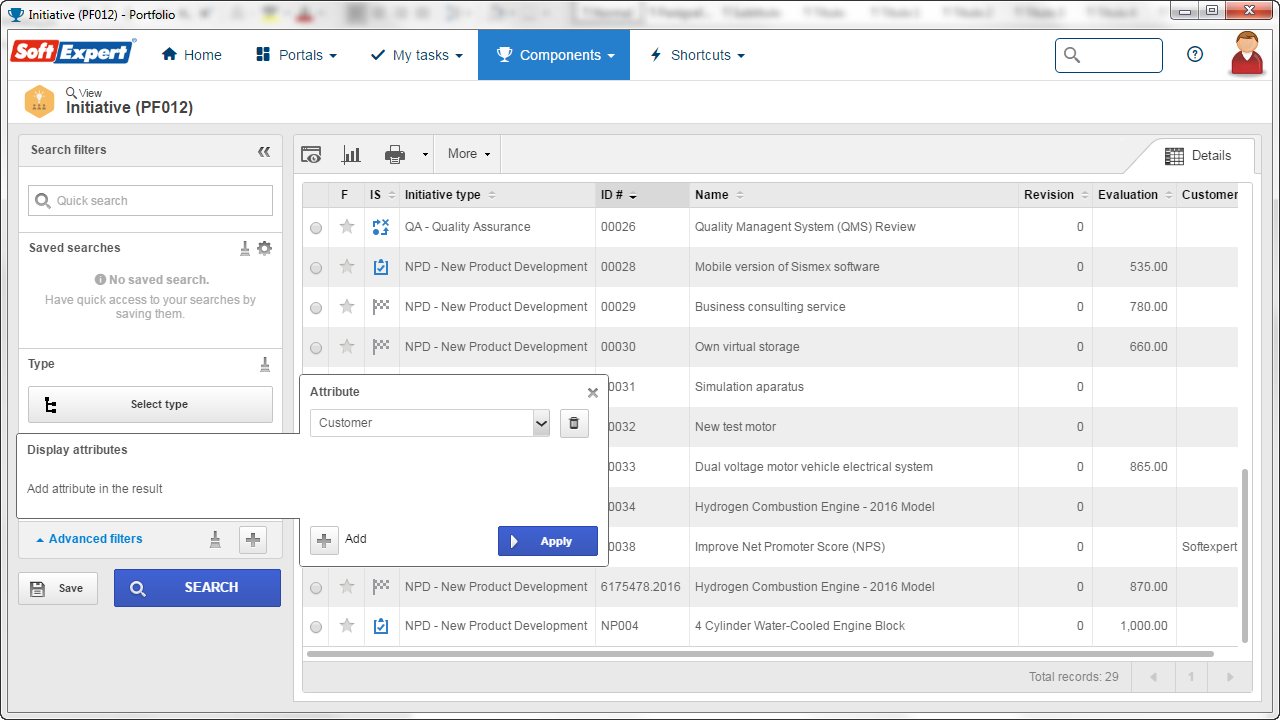Click the vertical scrollbar of grid
The height and width of the screenshot is (720, 1280).
tap(1245, 555)
